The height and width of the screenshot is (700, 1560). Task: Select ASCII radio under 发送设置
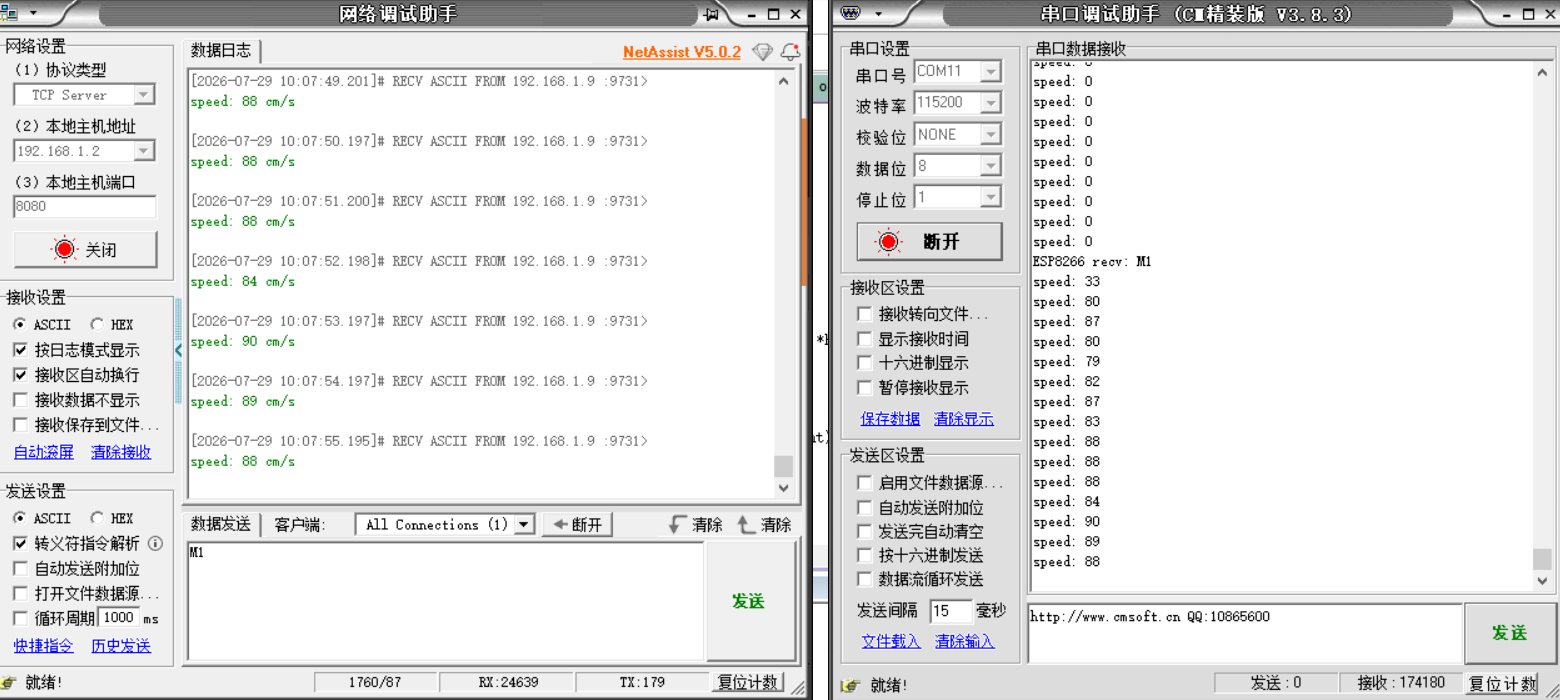20,519
